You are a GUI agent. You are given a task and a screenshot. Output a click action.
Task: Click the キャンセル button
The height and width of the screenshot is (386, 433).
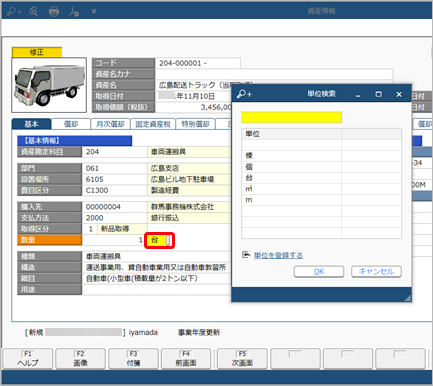pyautogui.click(x=376, y=271)
